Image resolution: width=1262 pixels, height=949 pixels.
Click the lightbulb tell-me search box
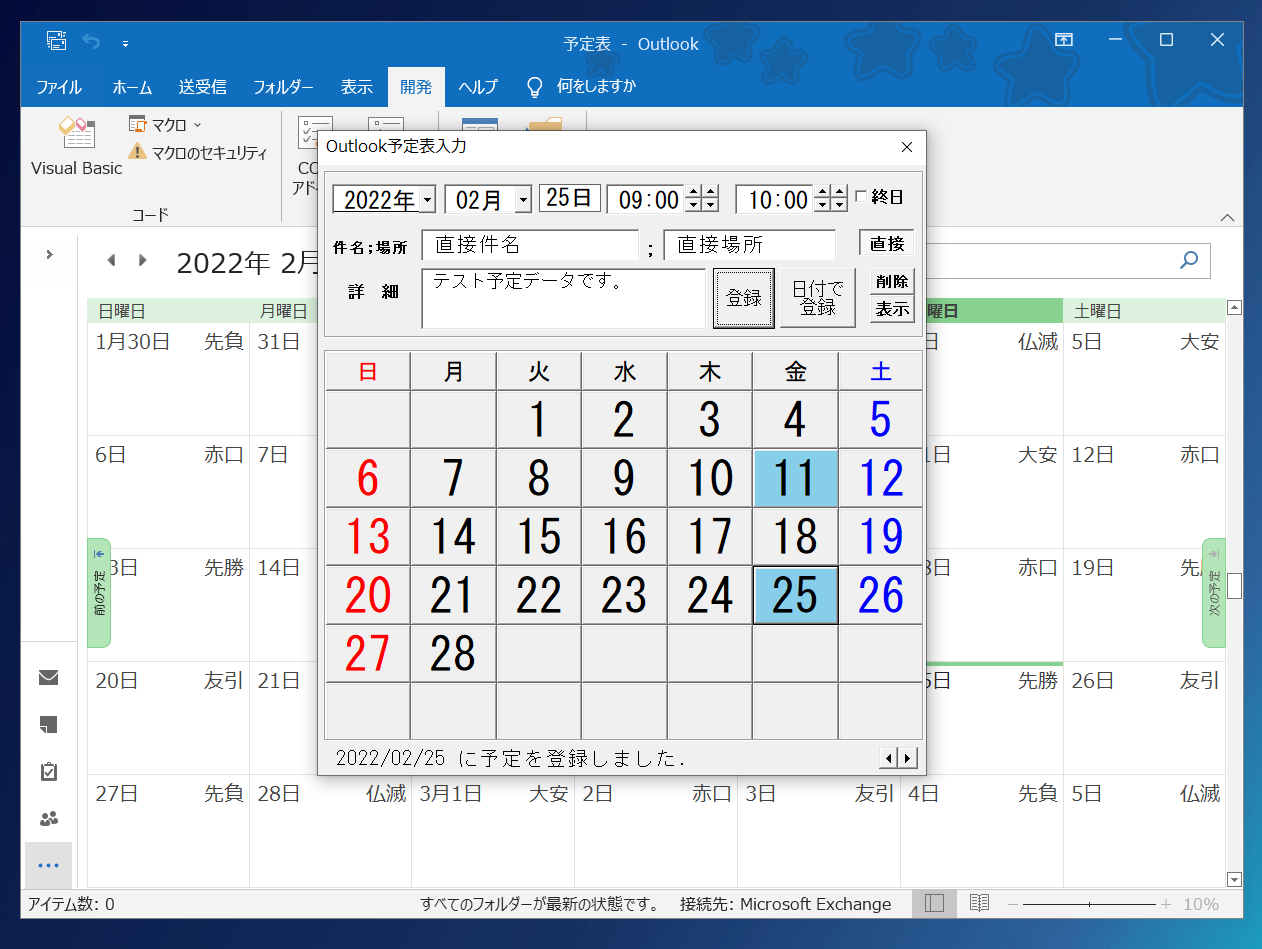pyautogui.click(x=581, y=86)
